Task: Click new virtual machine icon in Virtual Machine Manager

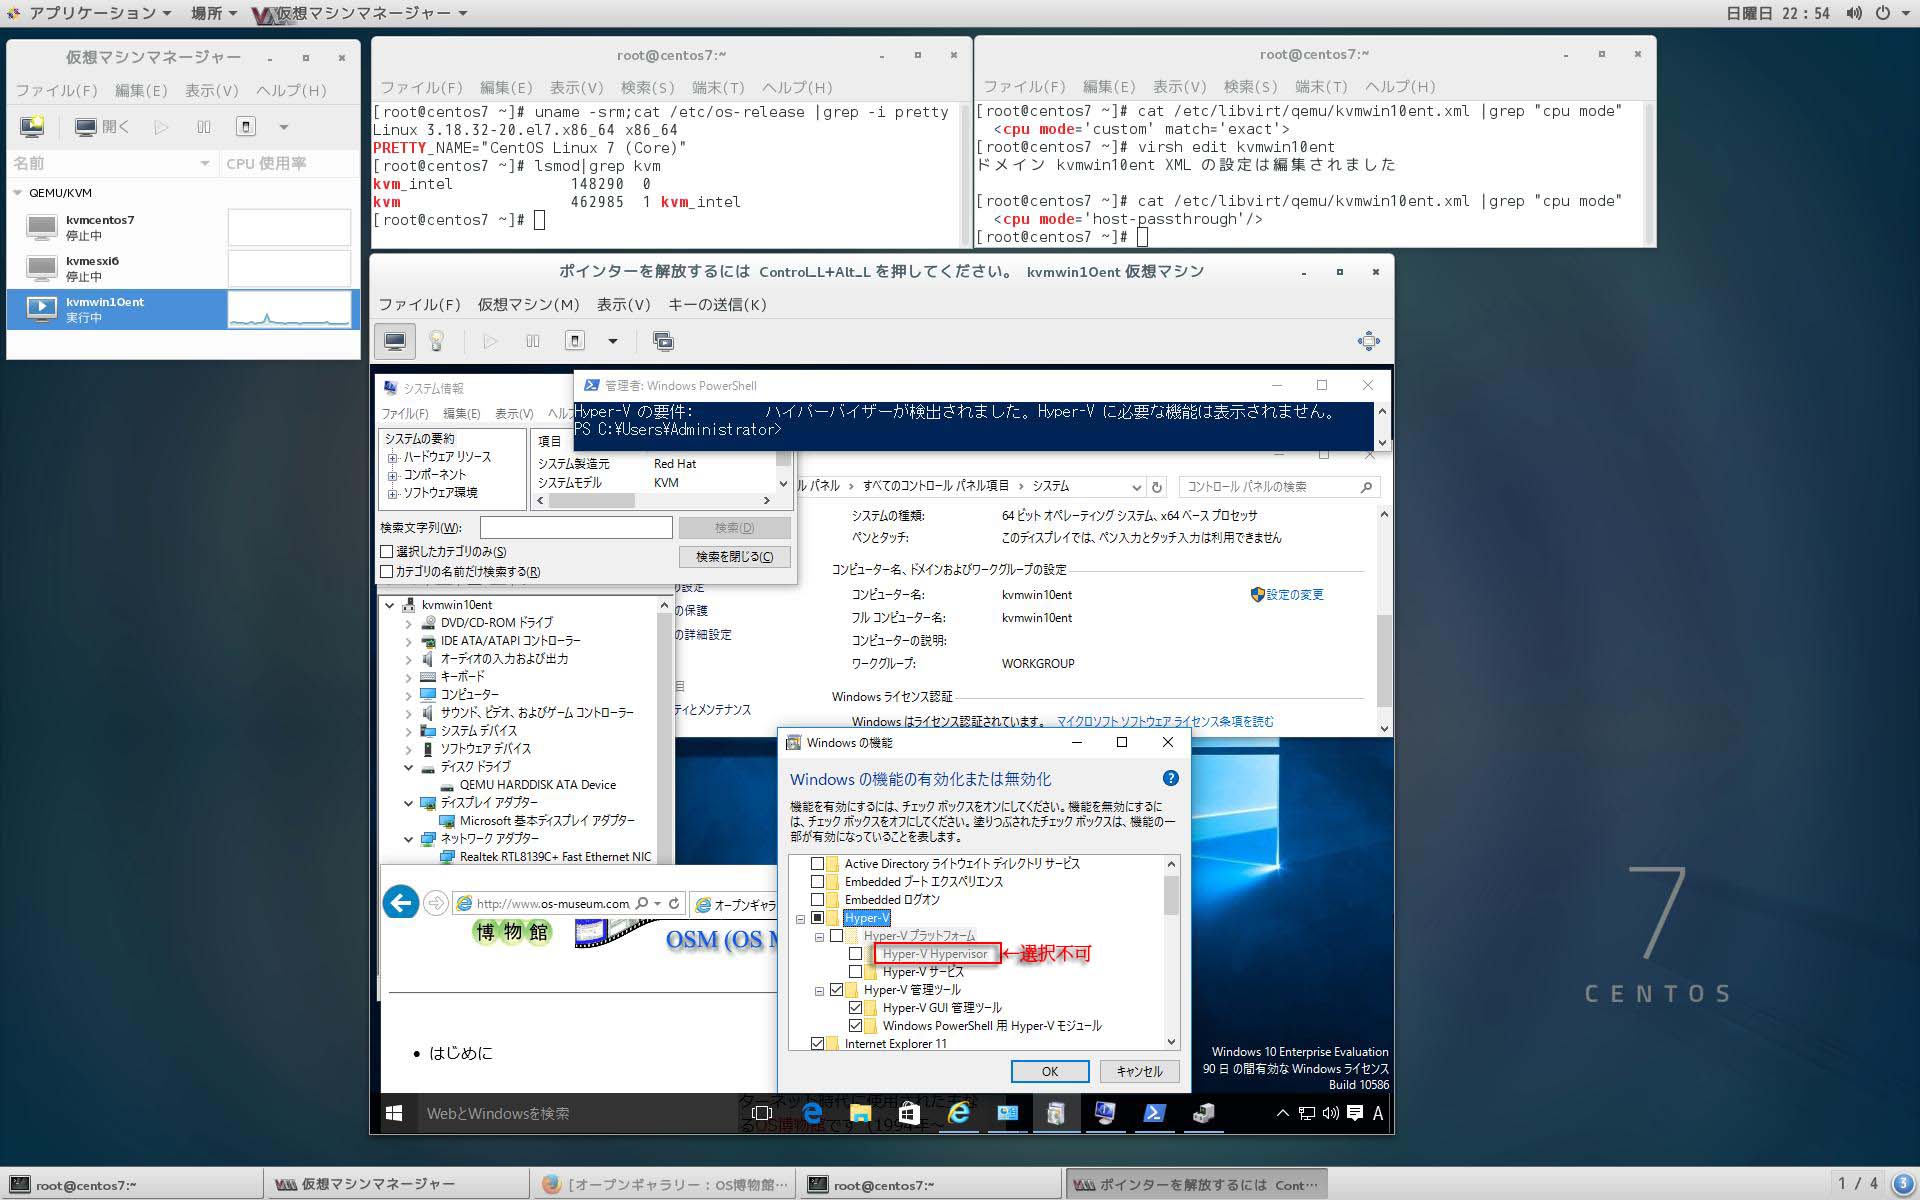Action: coord(32,127)
